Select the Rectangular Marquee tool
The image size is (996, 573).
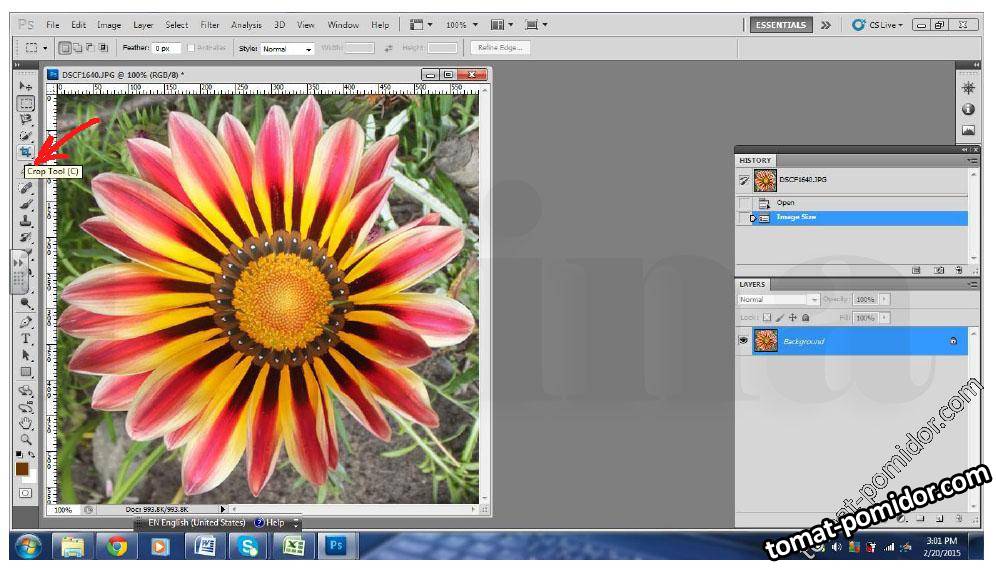coord(25,103)
